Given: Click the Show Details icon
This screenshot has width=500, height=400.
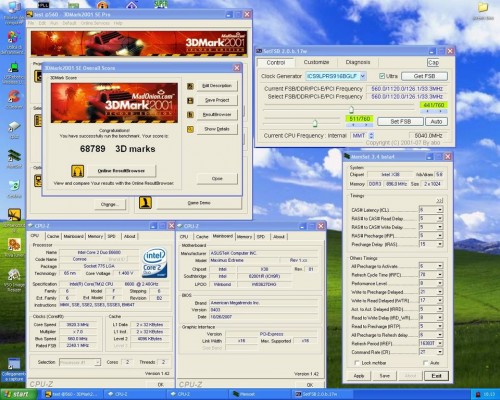Looking at the screenshot, I should [190, 129].
